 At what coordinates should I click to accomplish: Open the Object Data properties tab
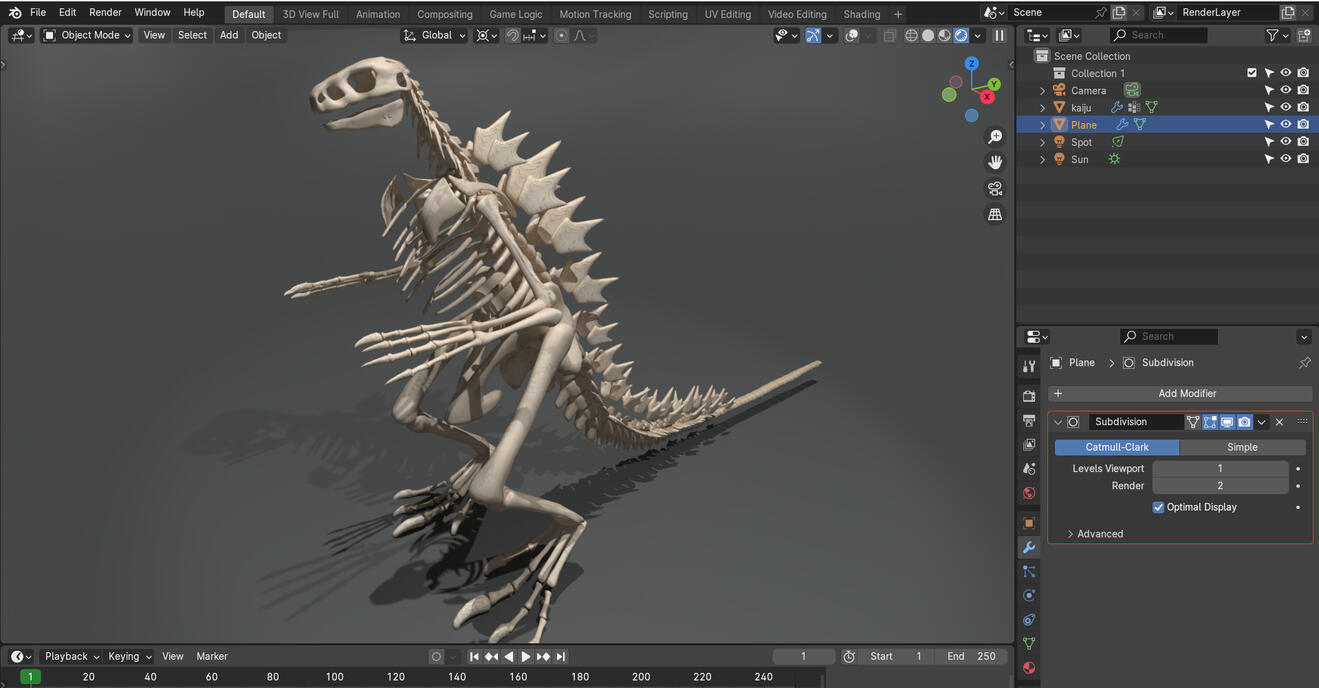click(1029, 644)
